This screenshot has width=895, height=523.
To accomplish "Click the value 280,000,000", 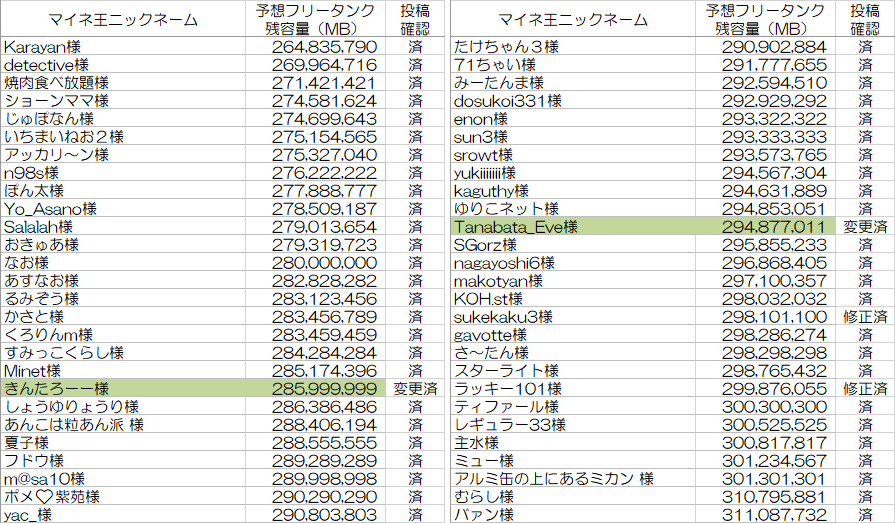I will point(324,263).
